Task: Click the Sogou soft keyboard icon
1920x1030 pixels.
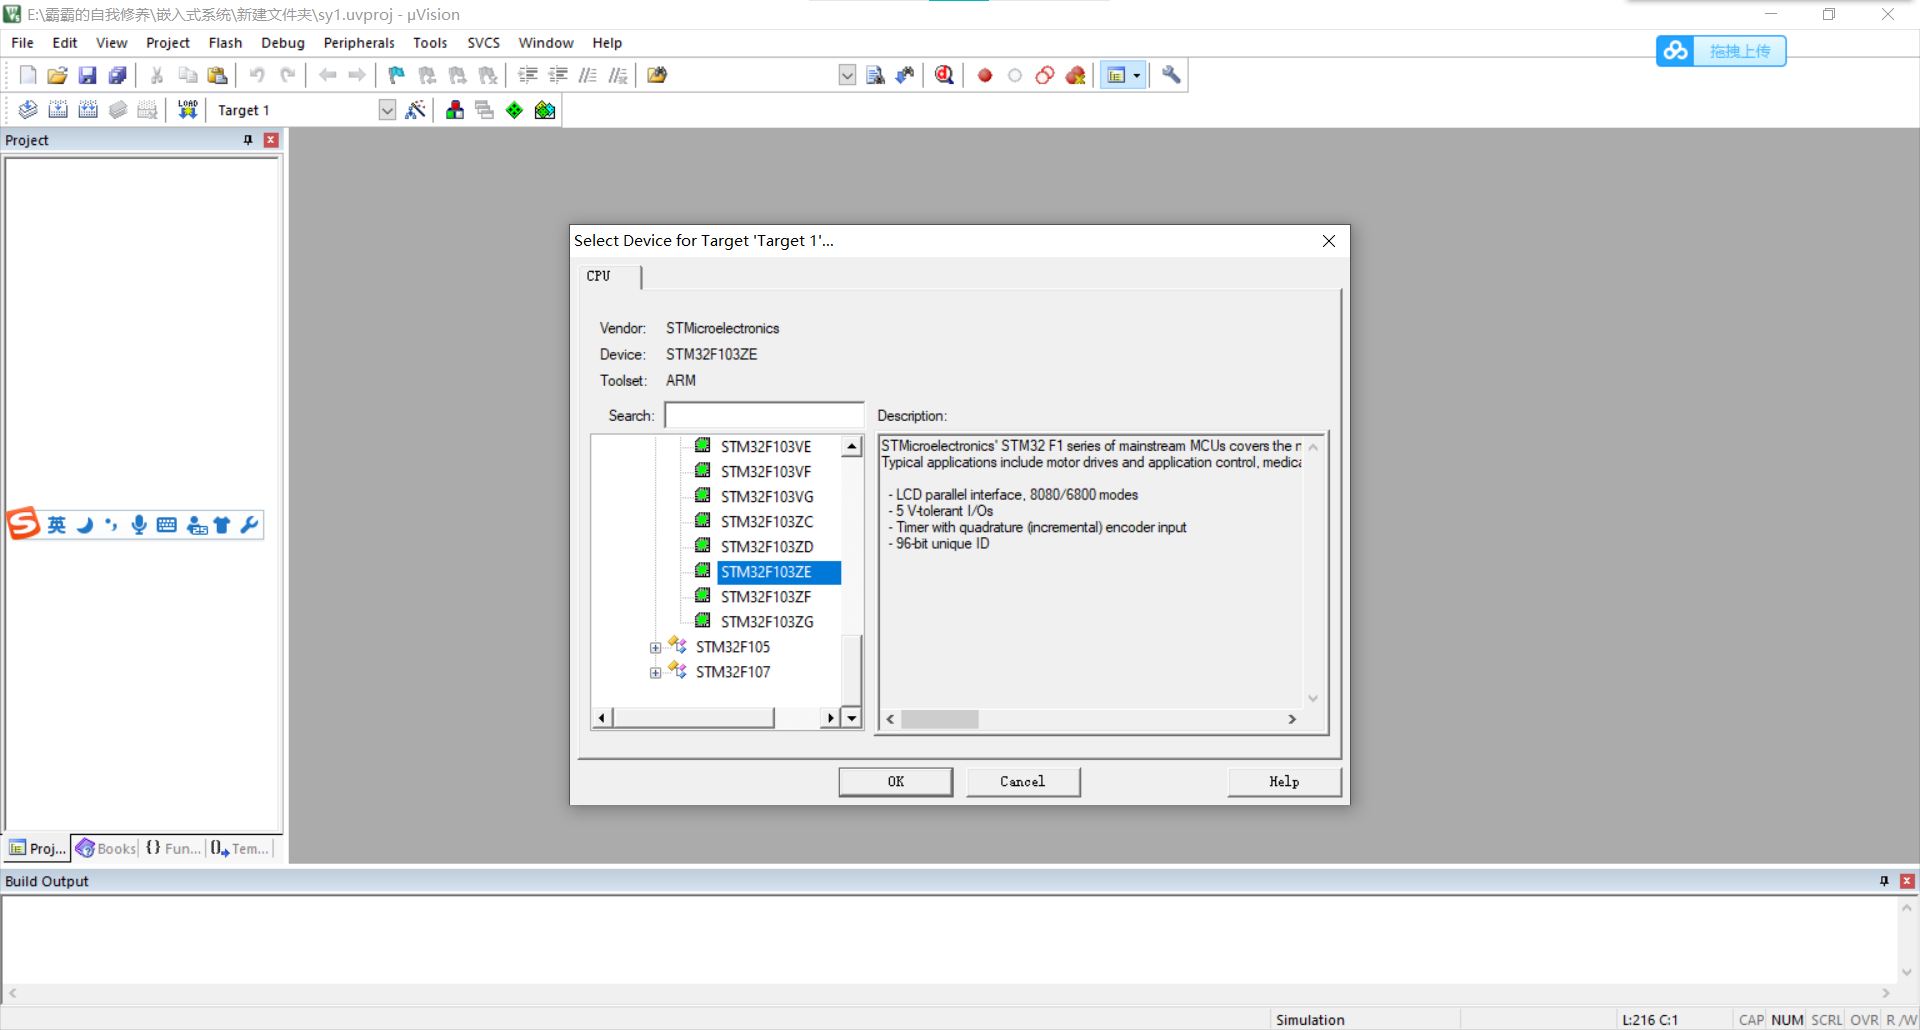Action: (x=167, y=525)
